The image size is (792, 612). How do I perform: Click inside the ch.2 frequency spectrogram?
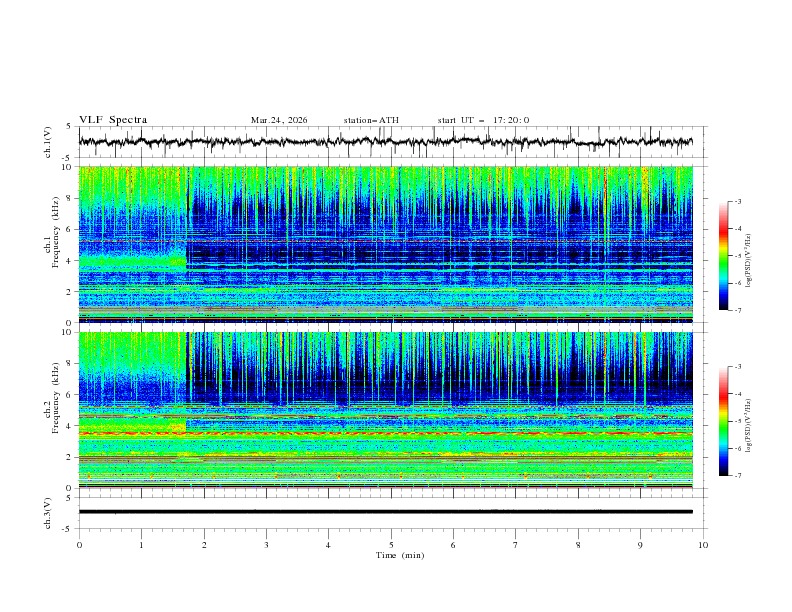pyautogui.click(x=386, y=410)
